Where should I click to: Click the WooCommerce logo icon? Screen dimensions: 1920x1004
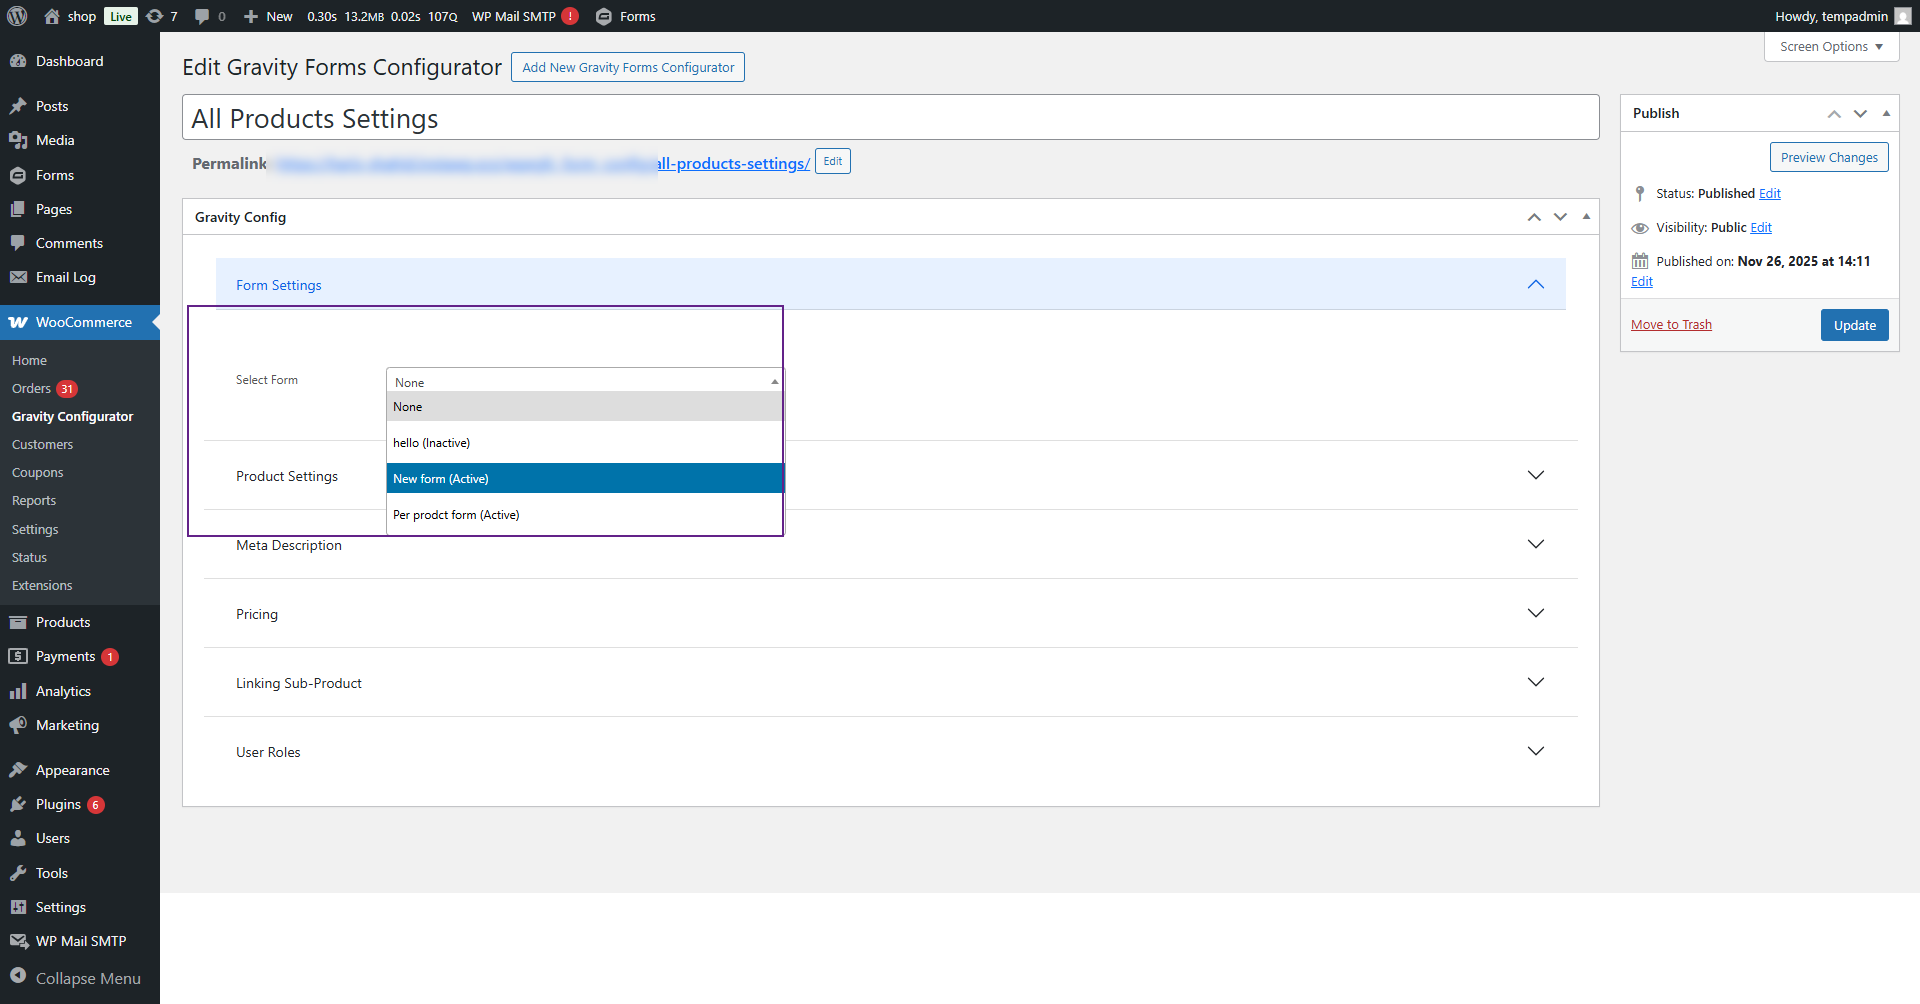tap(18, 322)
